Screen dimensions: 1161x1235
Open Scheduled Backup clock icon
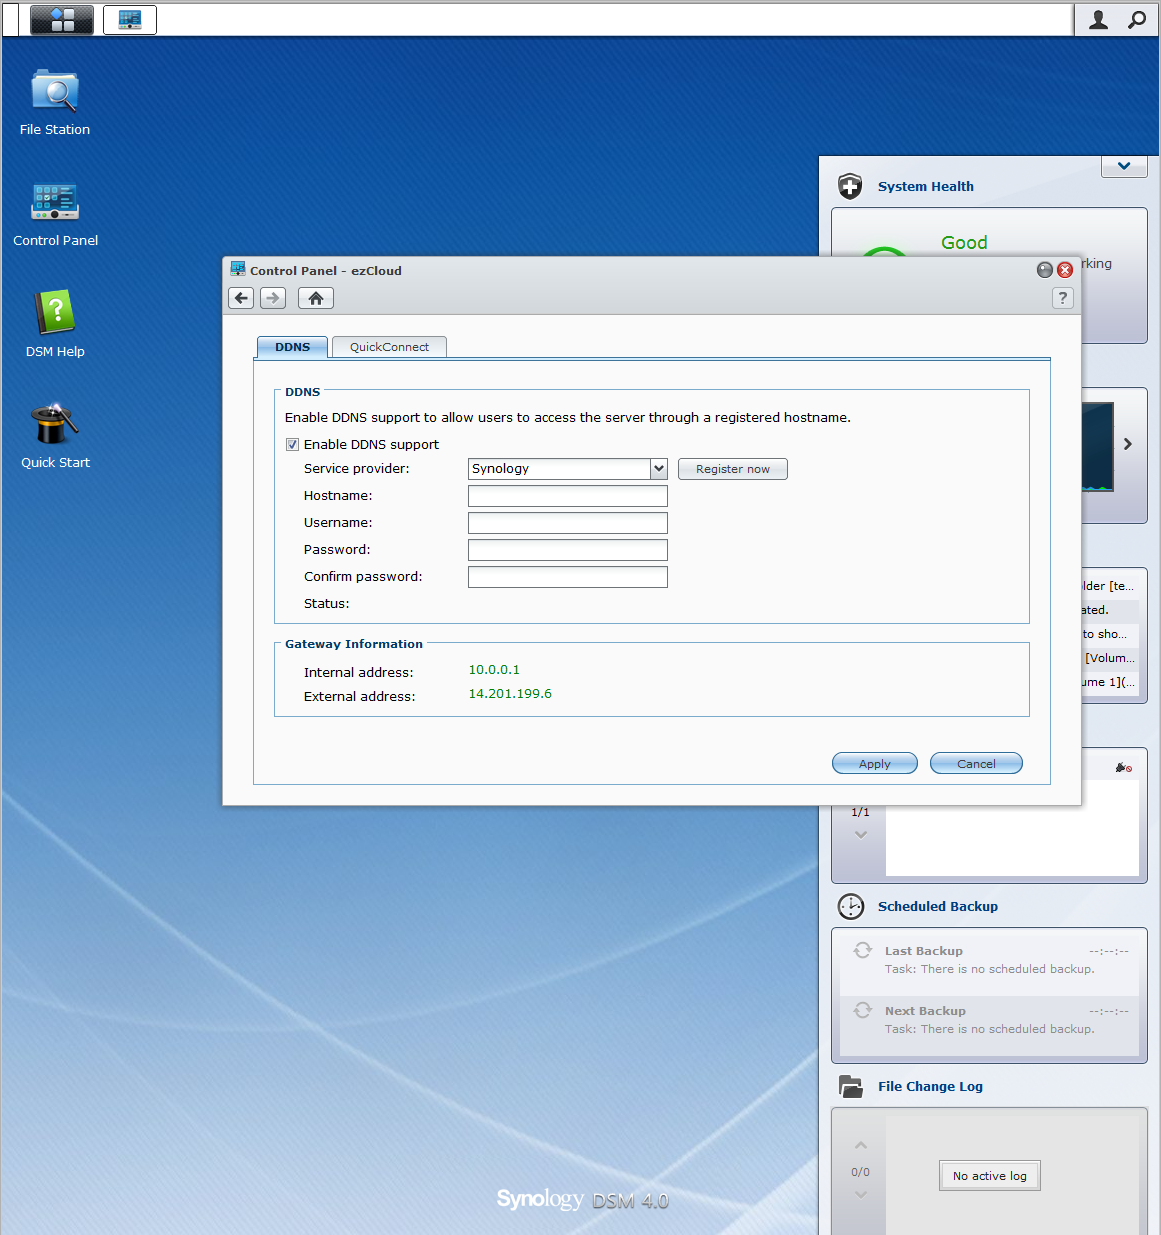point(851,906)
